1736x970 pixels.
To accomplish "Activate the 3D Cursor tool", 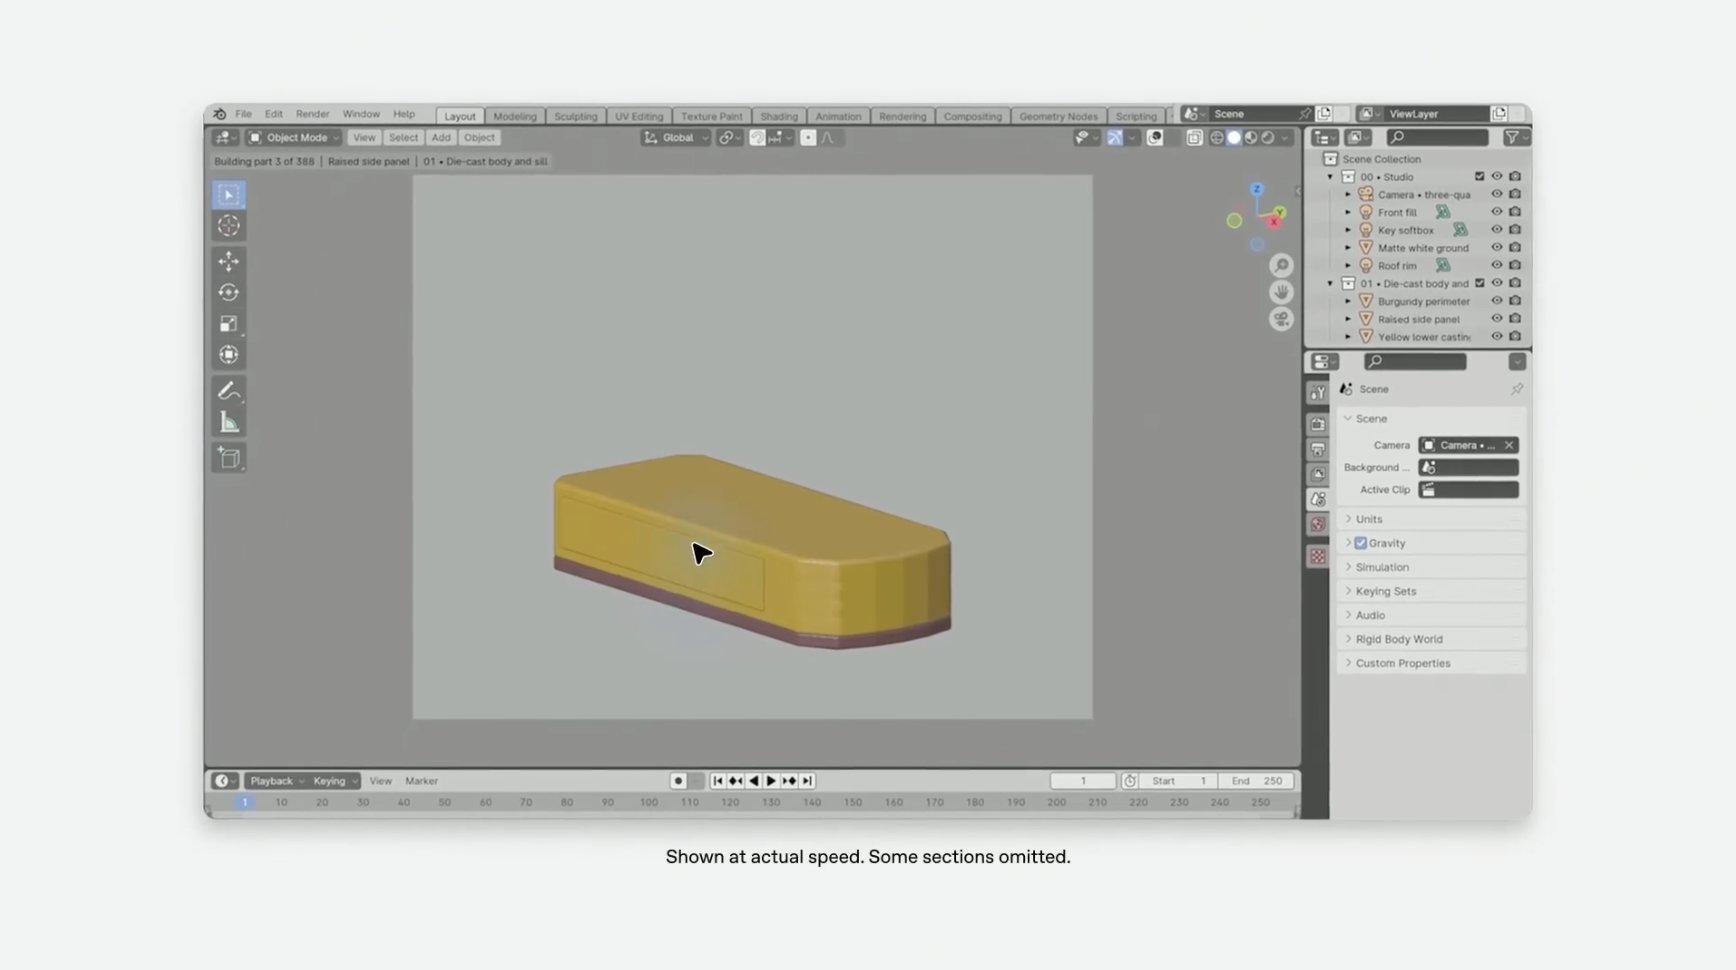I will 229,226.
